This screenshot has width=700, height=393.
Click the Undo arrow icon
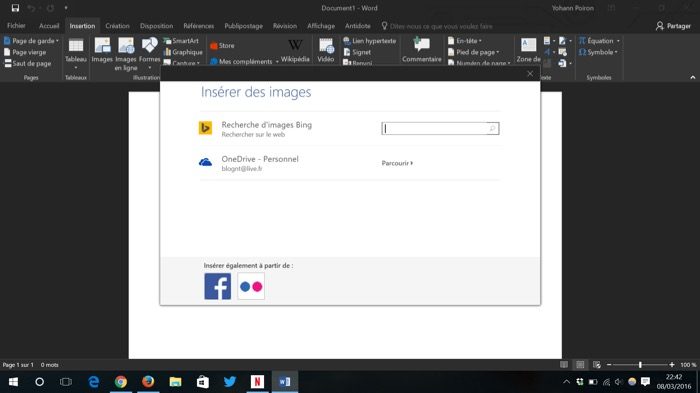pos(31,8)
